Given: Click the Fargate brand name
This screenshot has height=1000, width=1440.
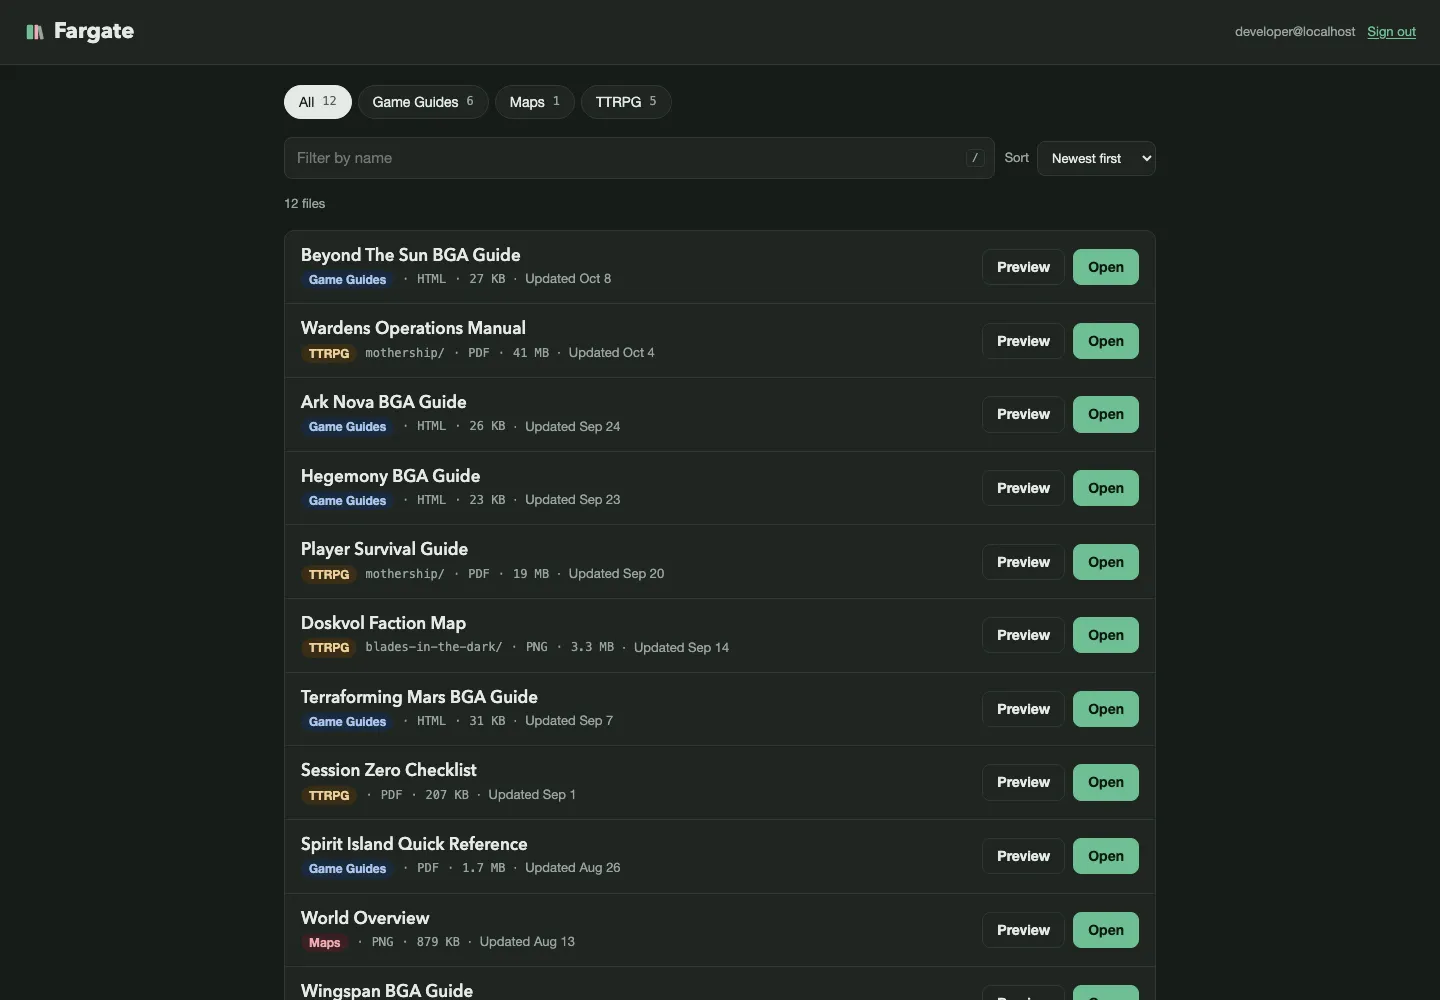Looking at the screenshot, I should coord(94,31).
